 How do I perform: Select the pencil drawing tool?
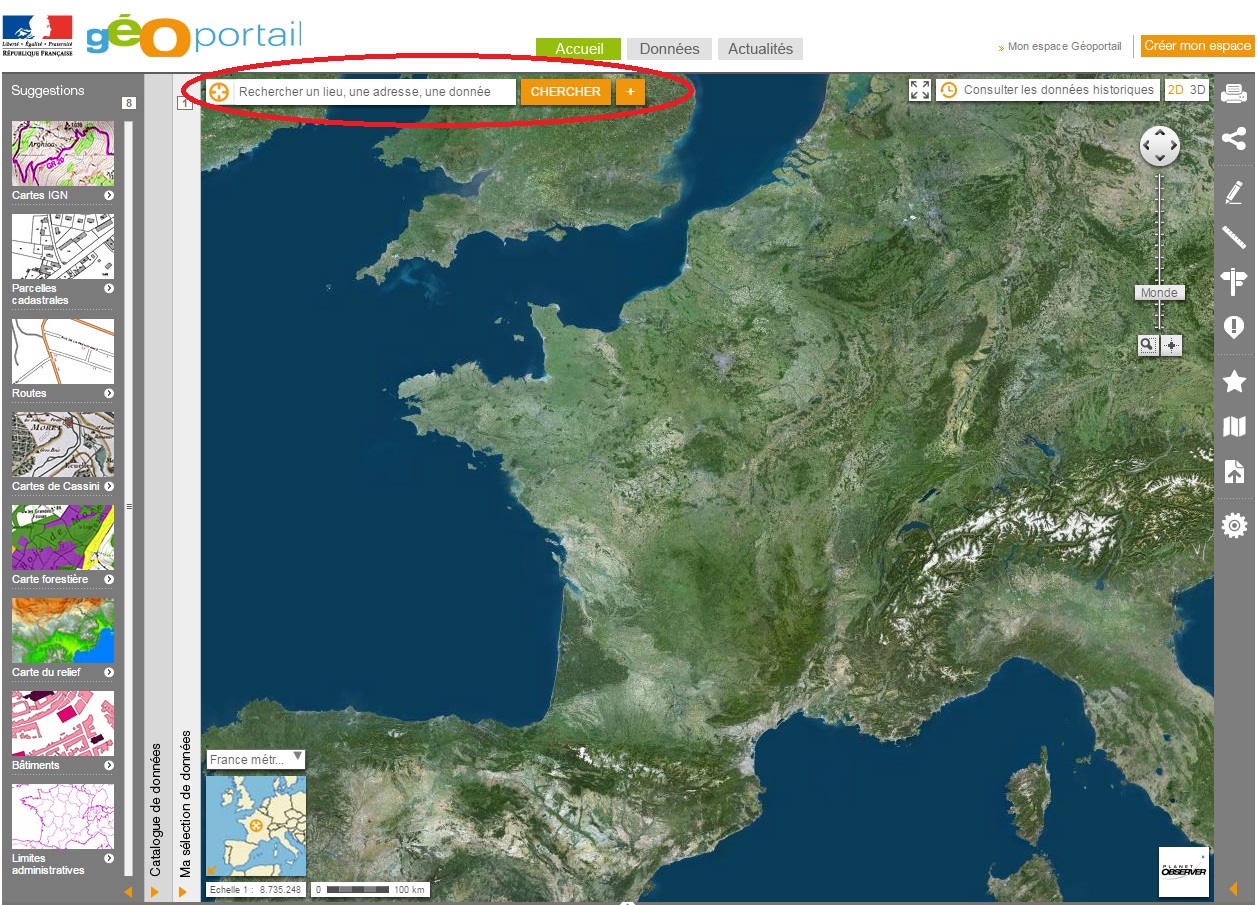(1234, 192)
